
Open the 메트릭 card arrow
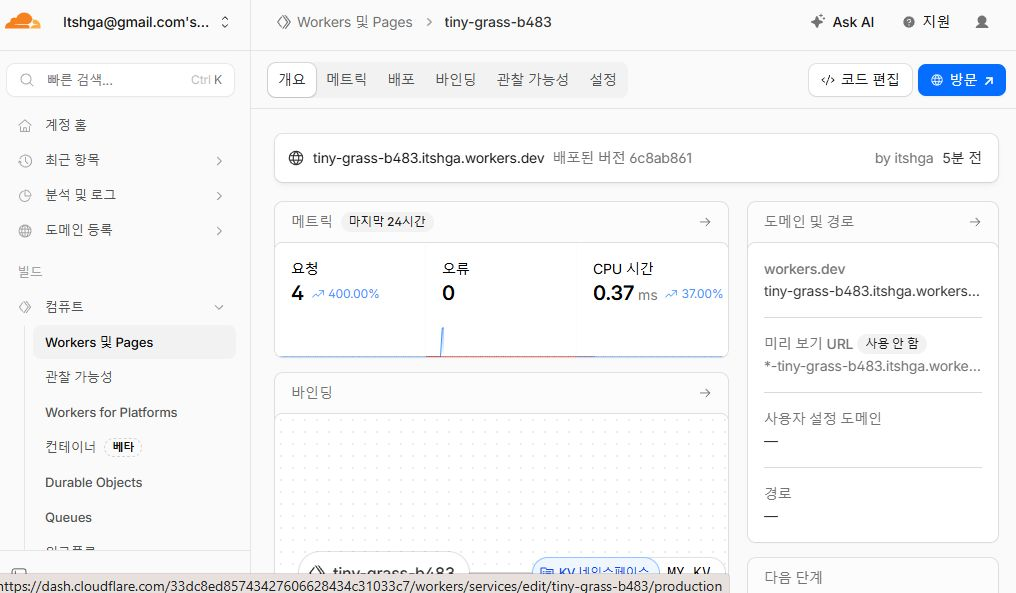(705, 222)
